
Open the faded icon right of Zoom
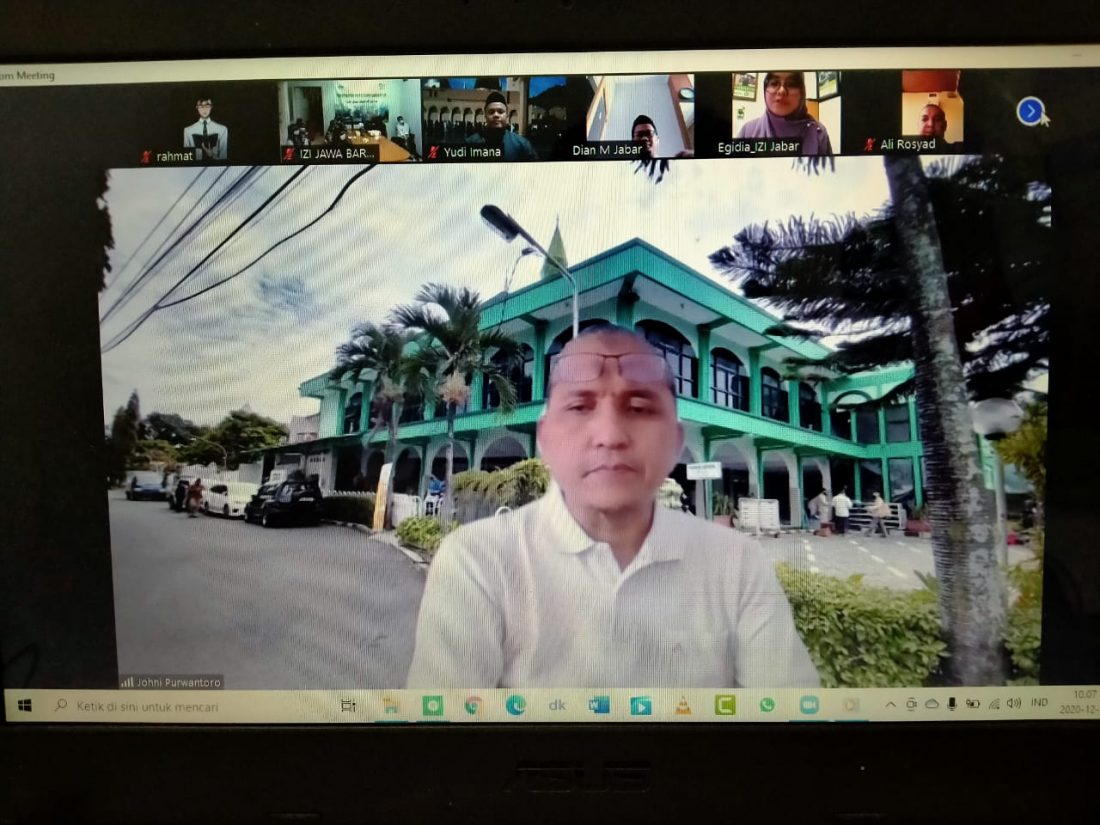[x=851, y=704]
